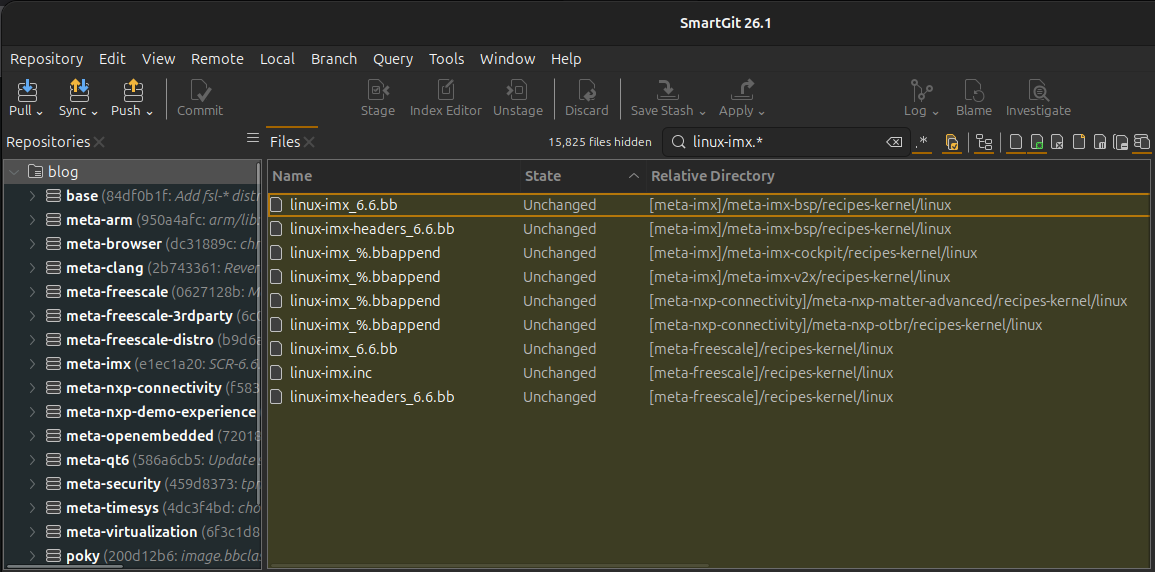The width and height of the screenshot is (1155, 572).
Task: Click the meta-imx repository database icon
Action: (x=53, y=364)
